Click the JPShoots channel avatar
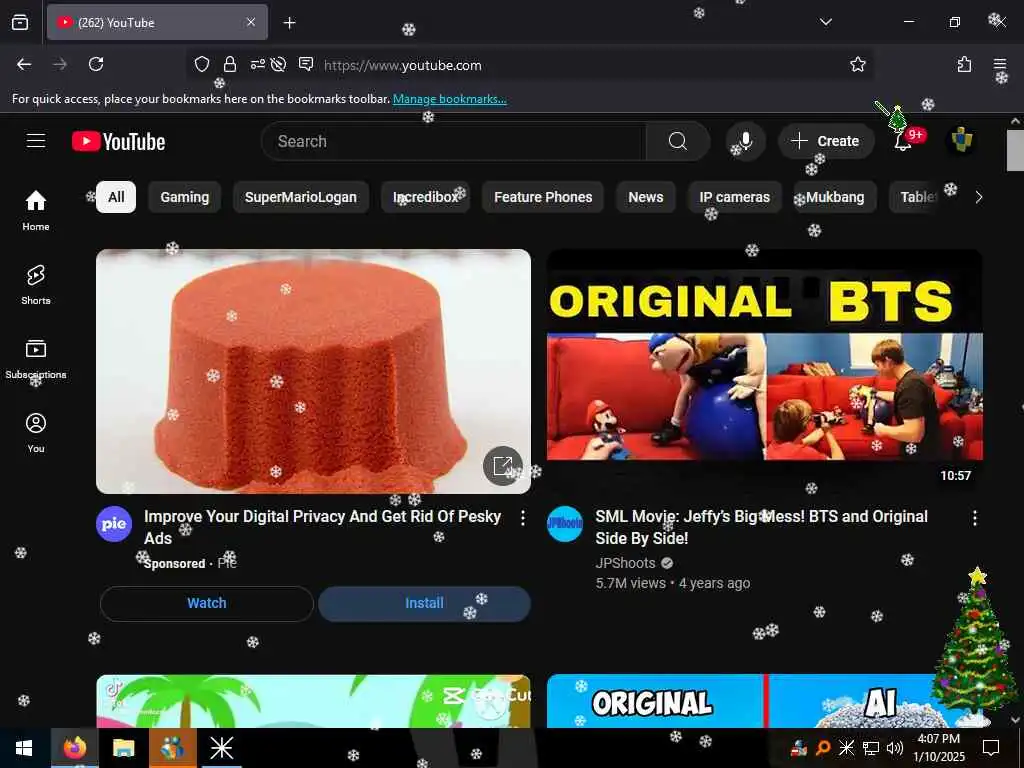The image size is (1024, 768). point(565,524)
